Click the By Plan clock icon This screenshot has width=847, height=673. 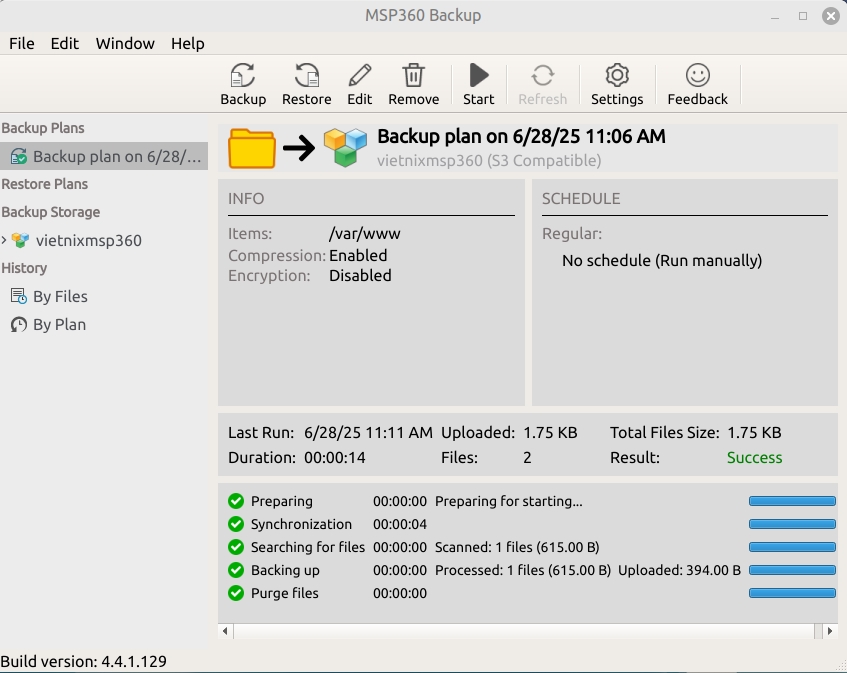click(19, 325)
